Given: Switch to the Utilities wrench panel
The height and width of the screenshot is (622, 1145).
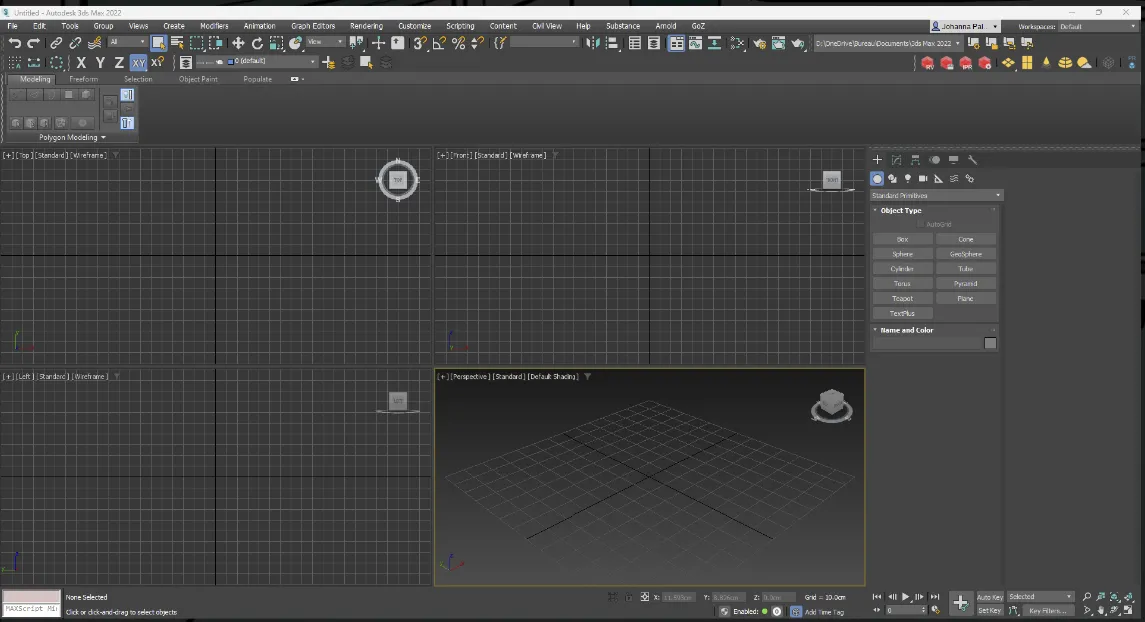Looking at the screenshot, I should tap(972, 159).
